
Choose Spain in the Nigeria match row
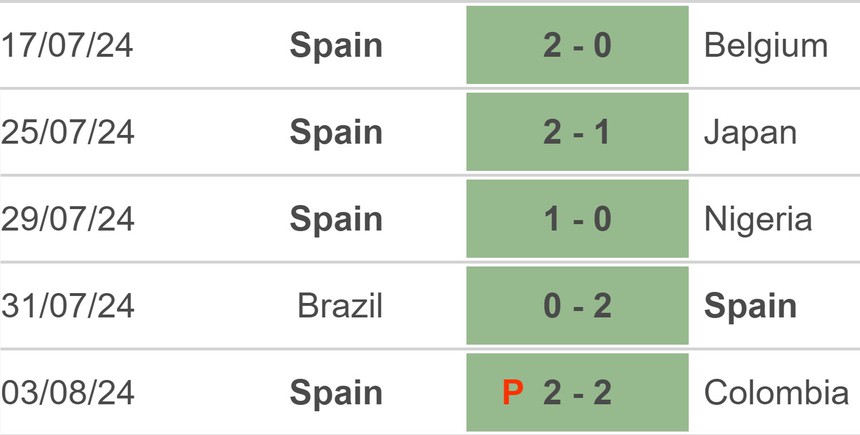point(336,219)
